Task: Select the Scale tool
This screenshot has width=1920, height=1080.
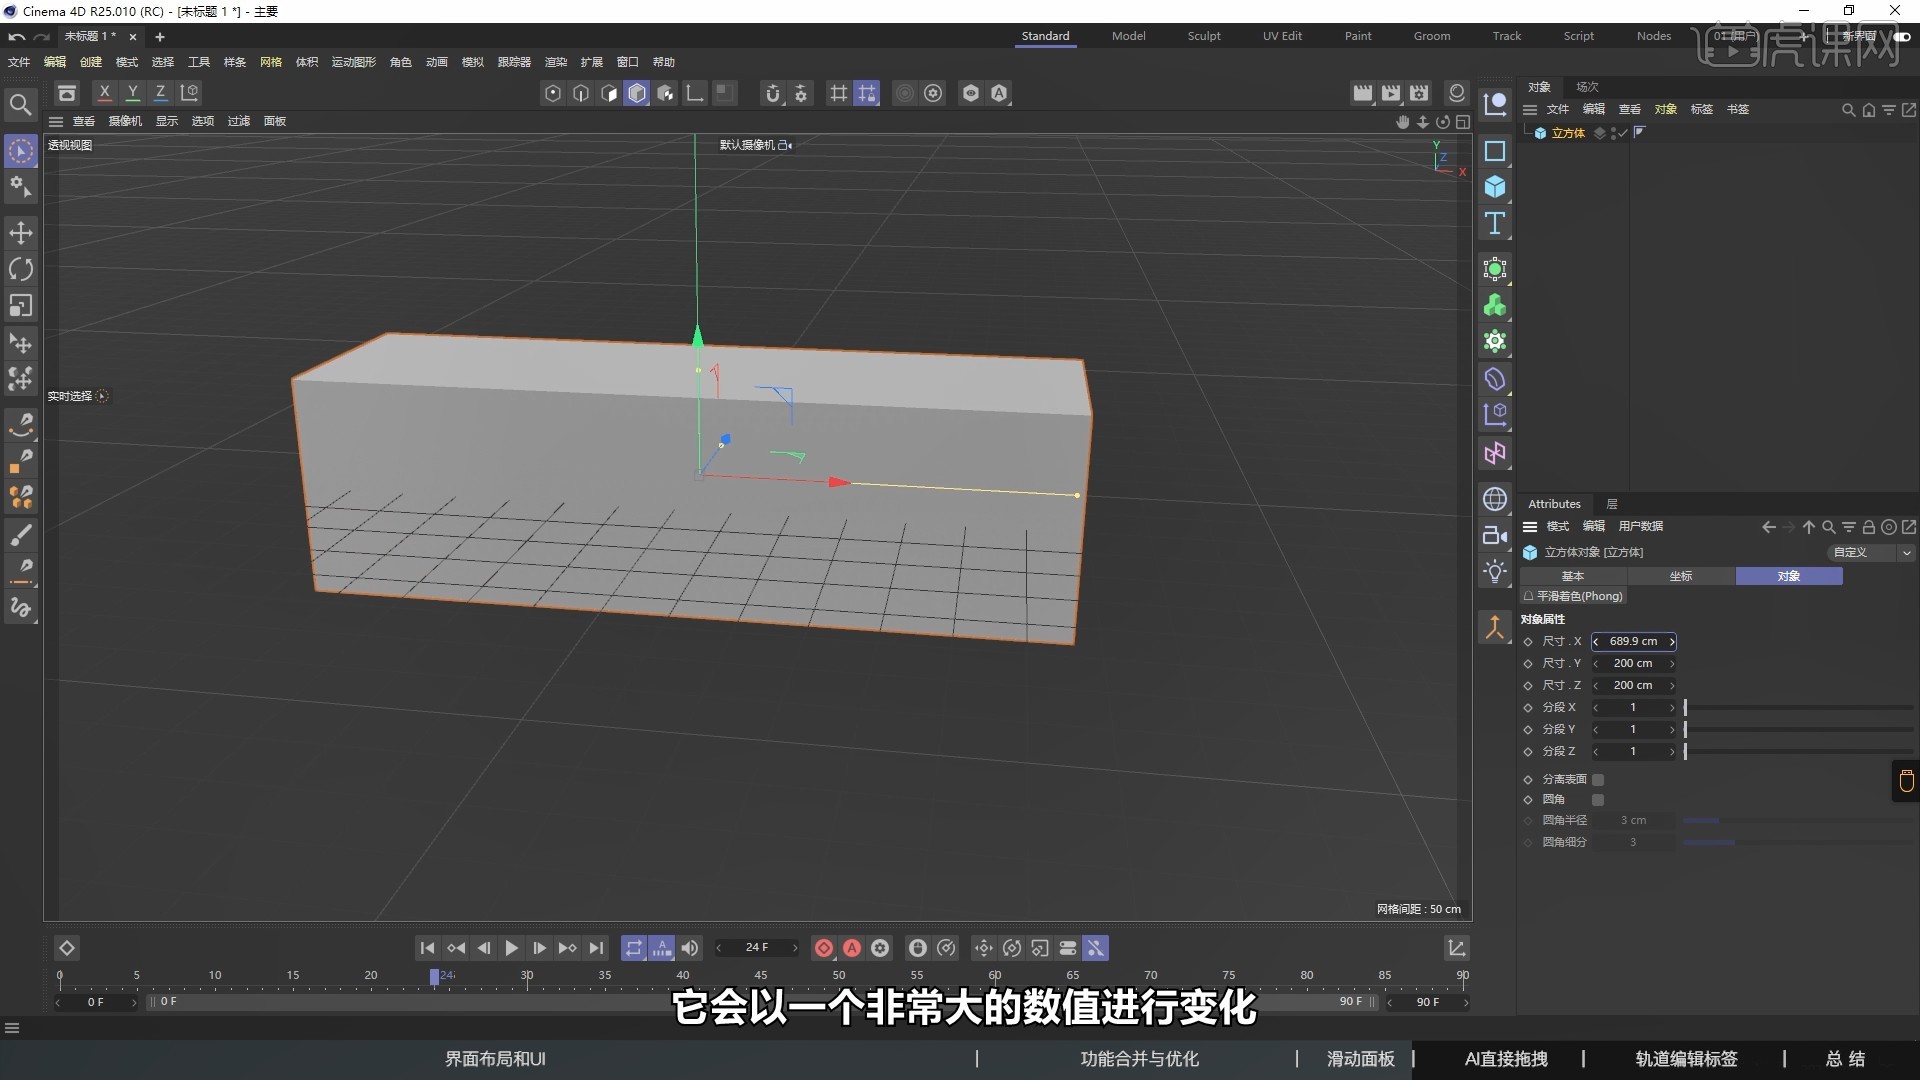Action: tap(20, 305)
